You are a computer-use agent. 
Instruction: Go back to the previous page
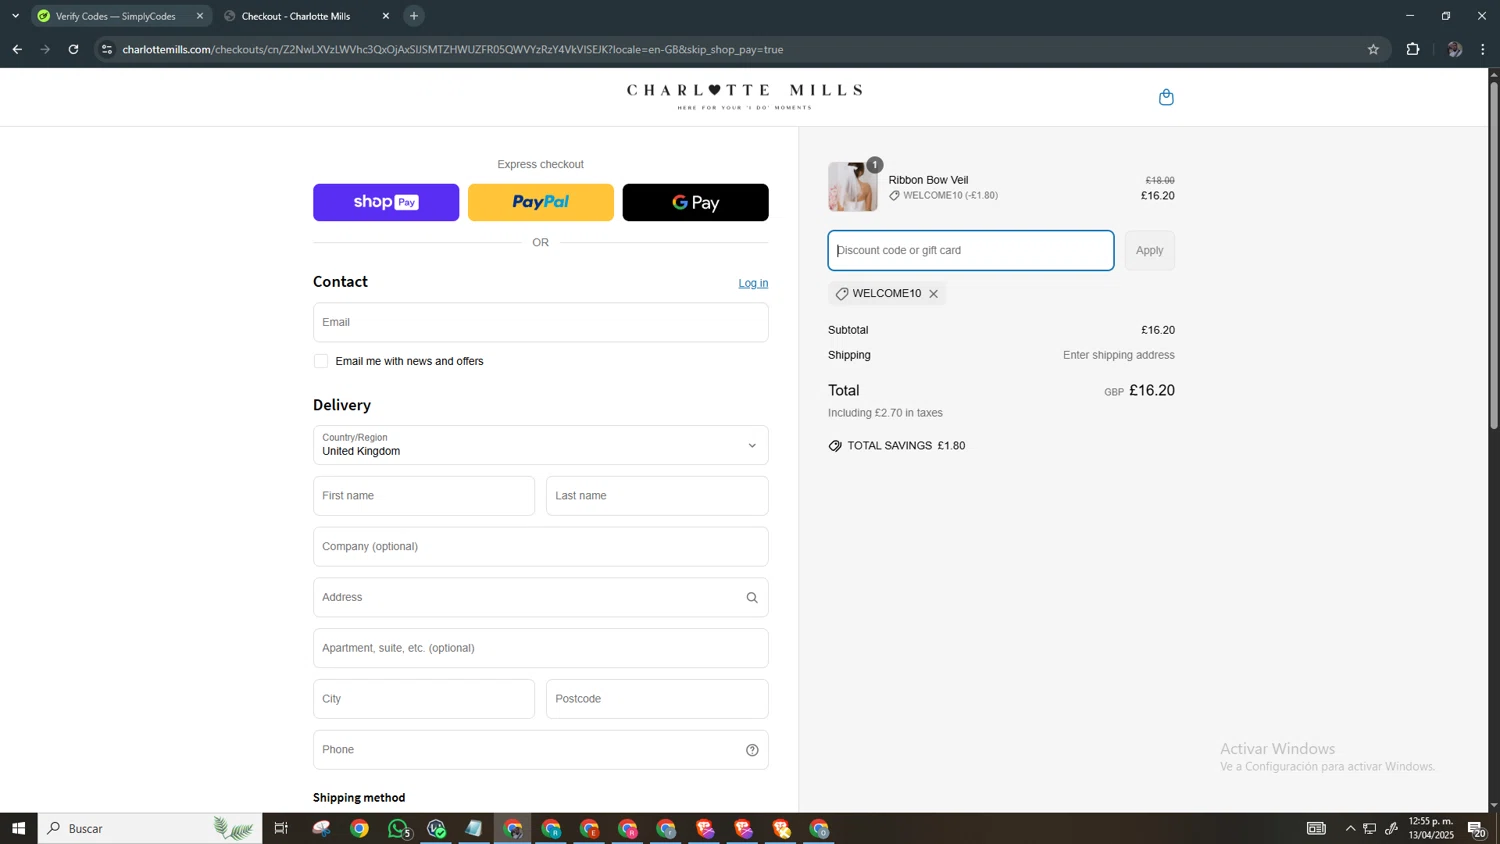[x=17, y=49]
